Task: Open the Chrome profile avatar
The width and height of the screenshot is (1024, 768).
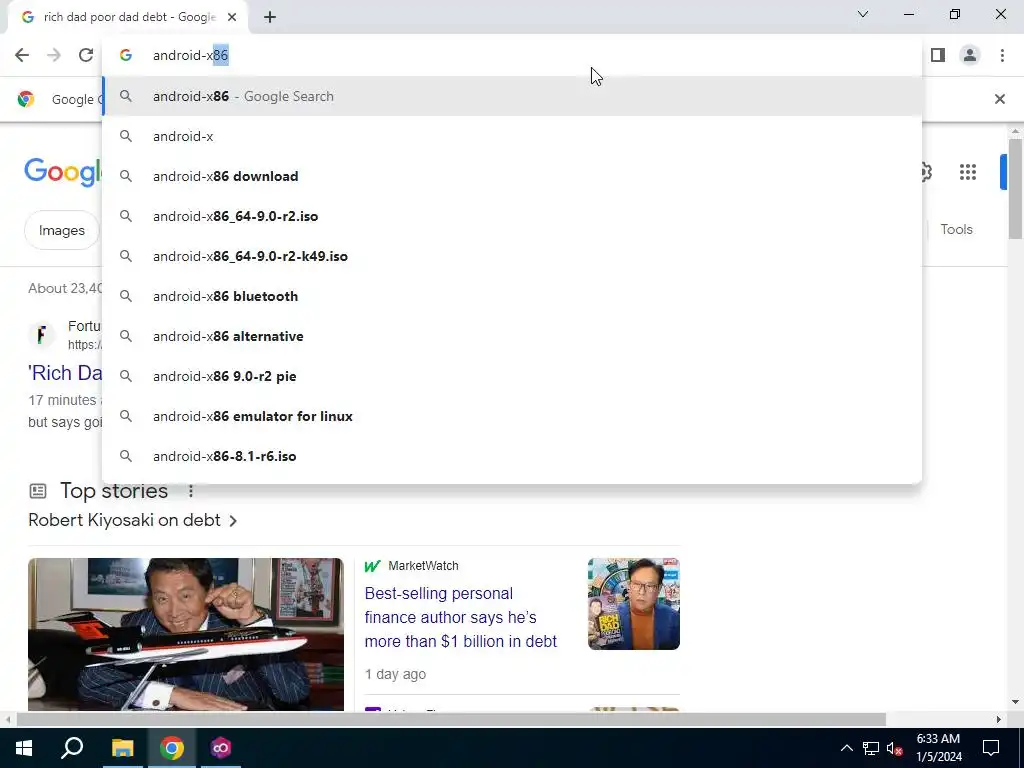Action: 970,56
